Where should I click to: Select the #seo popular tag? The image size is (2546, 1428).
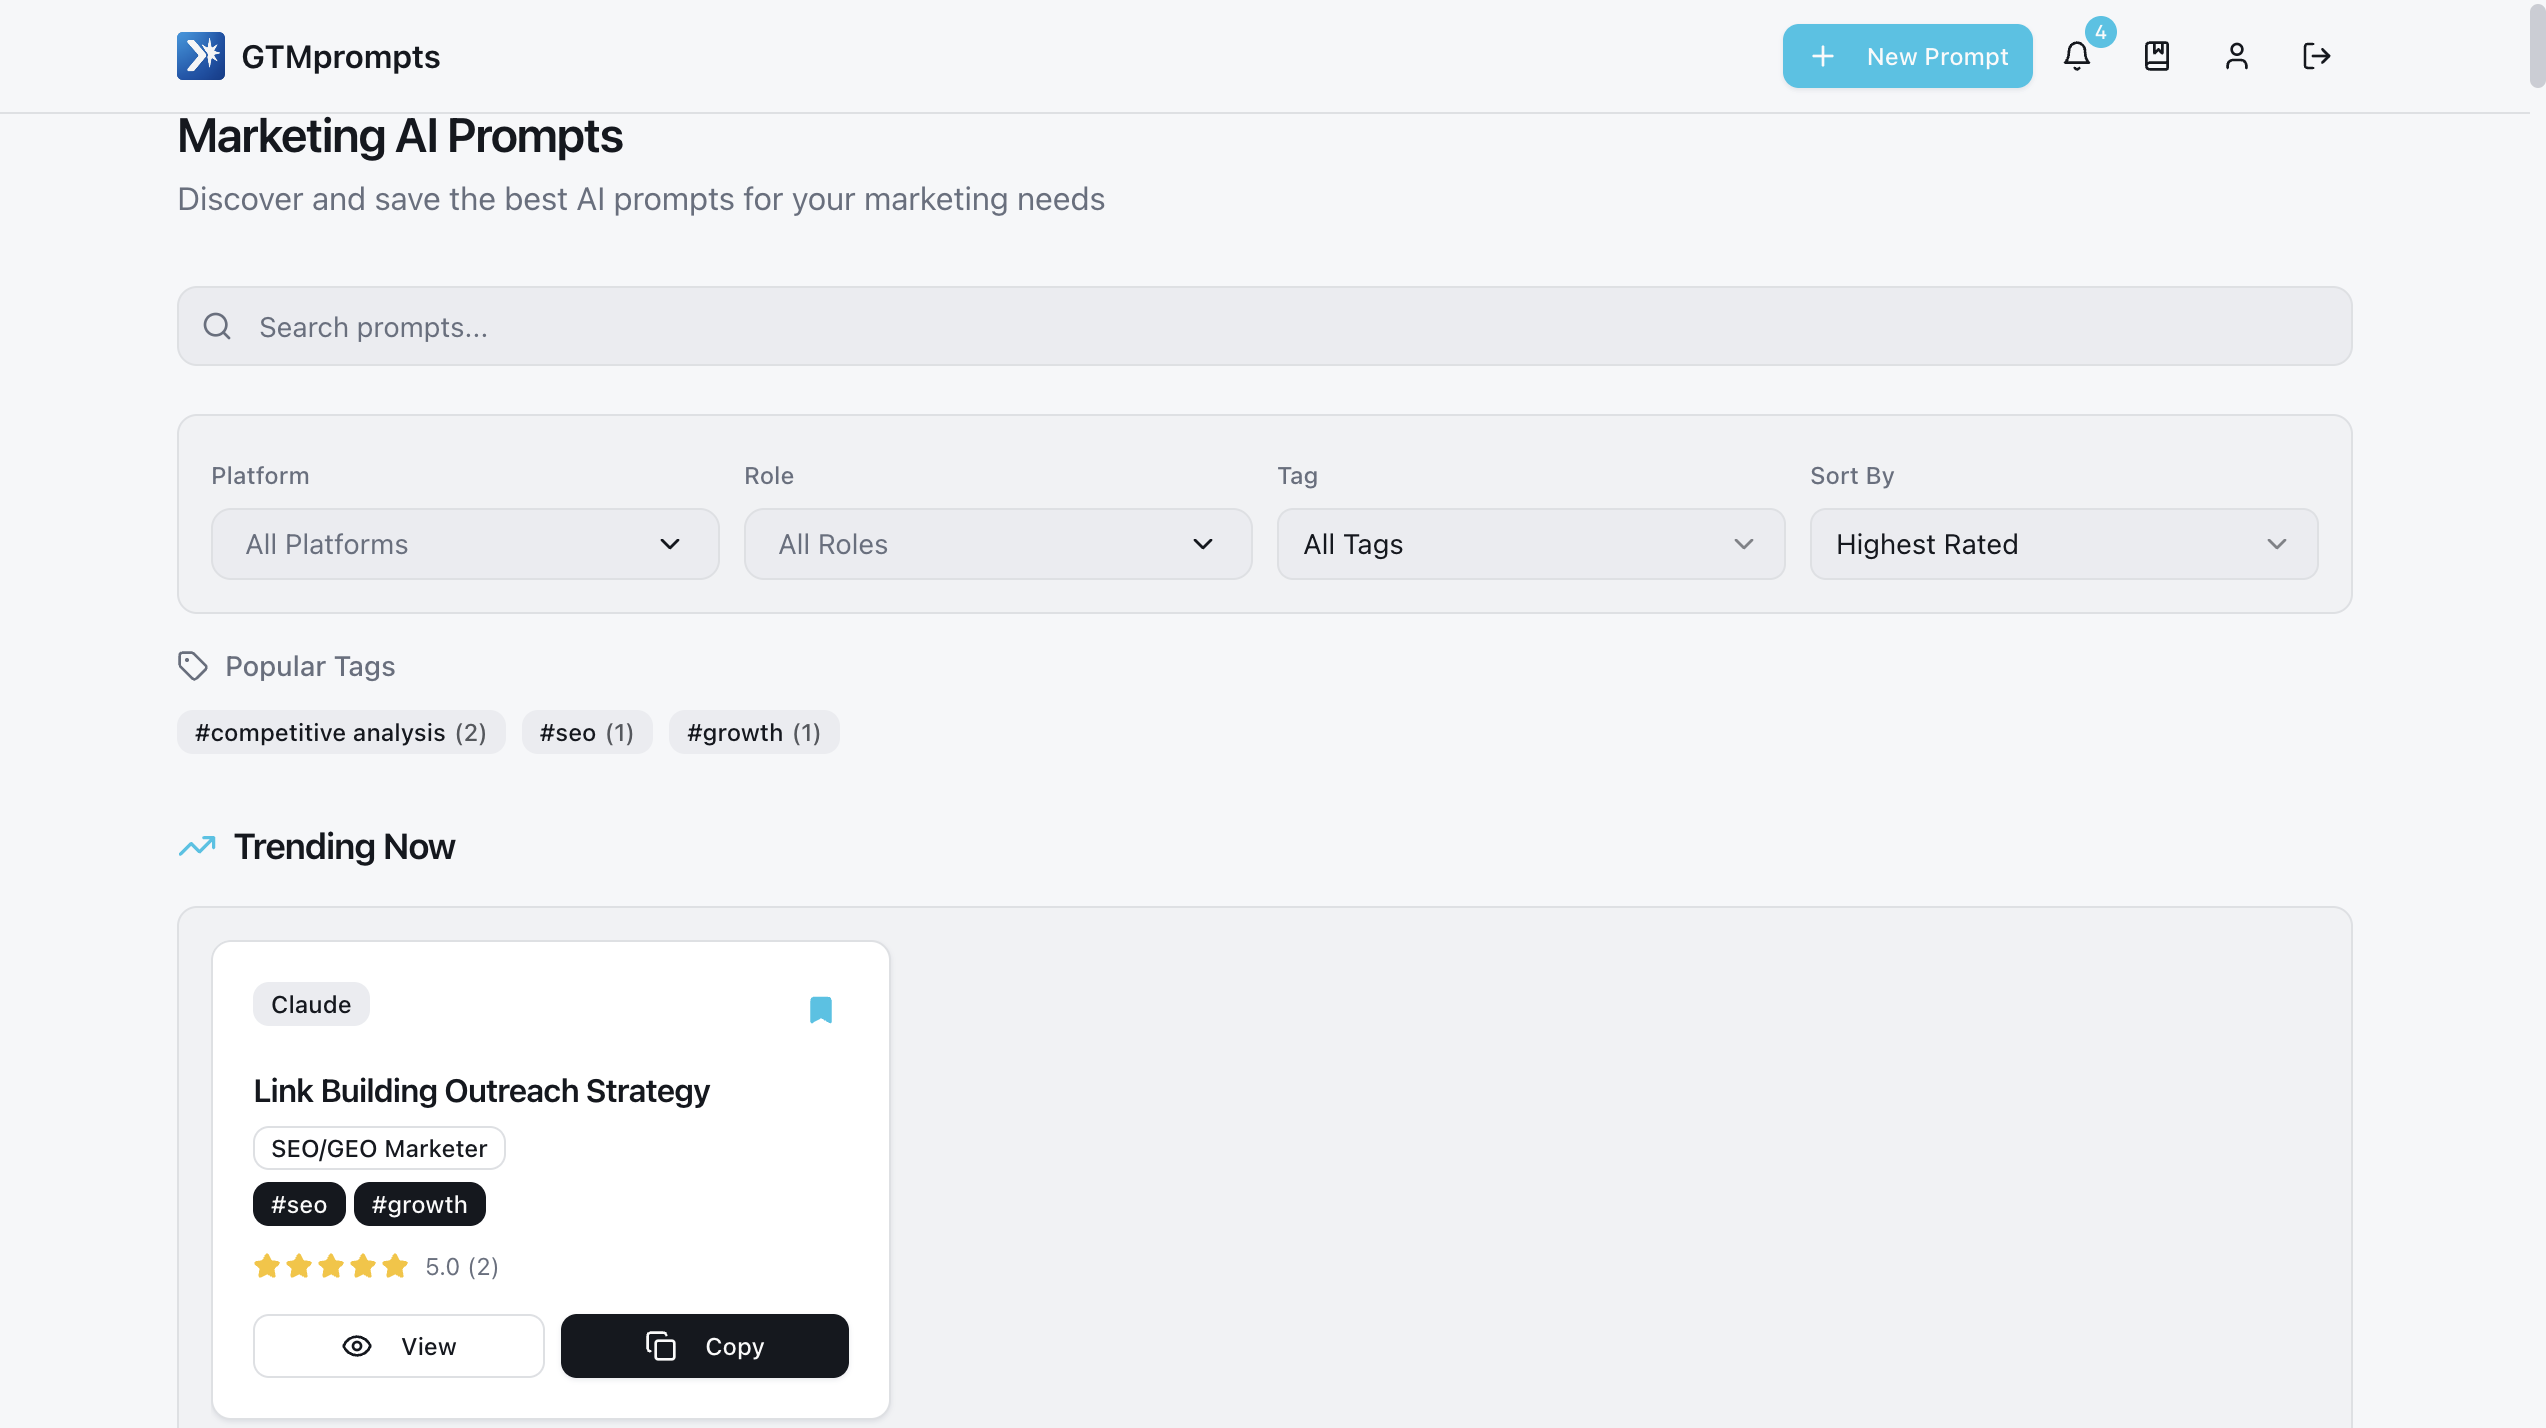[586, 732]
